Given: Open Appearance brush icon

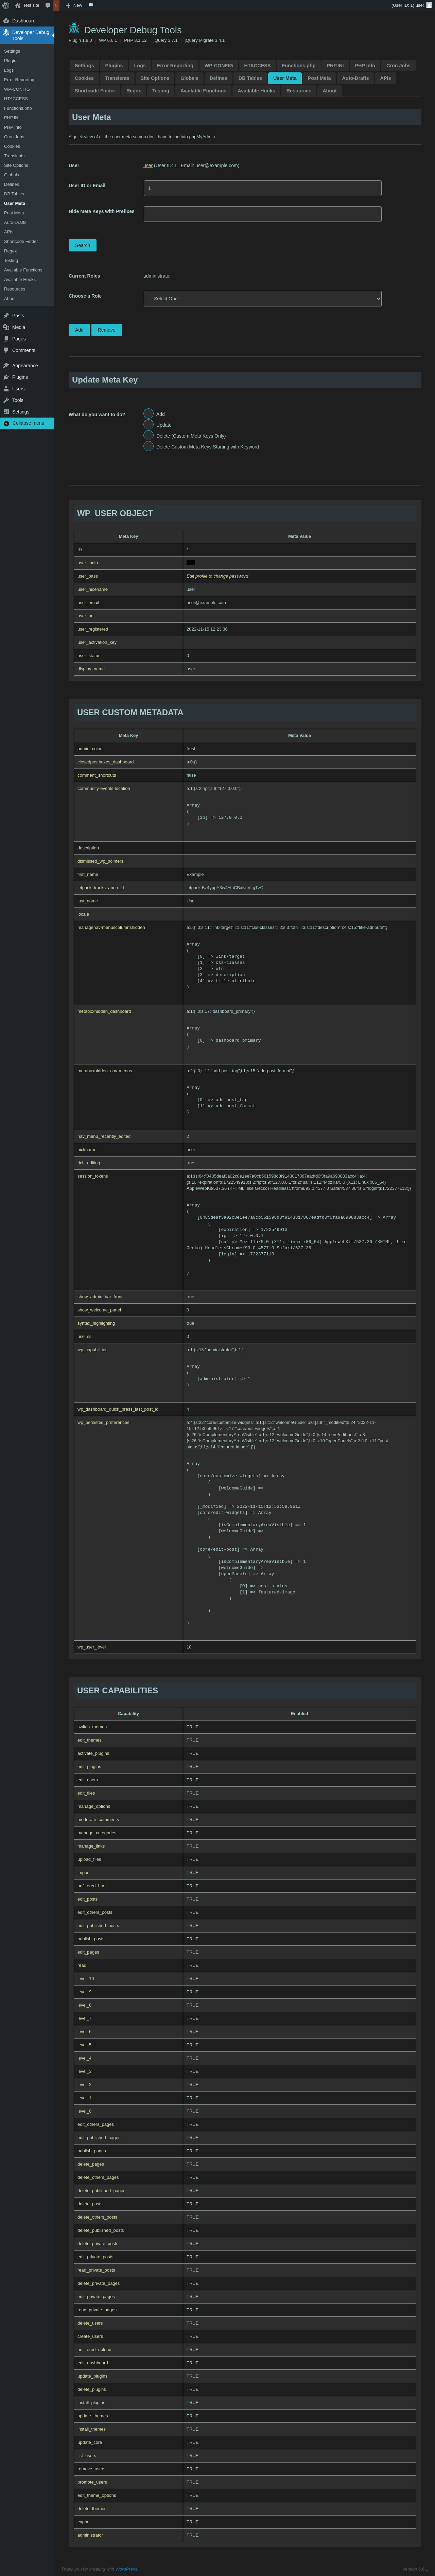Looking at the screenshot, I should point(6,366).
